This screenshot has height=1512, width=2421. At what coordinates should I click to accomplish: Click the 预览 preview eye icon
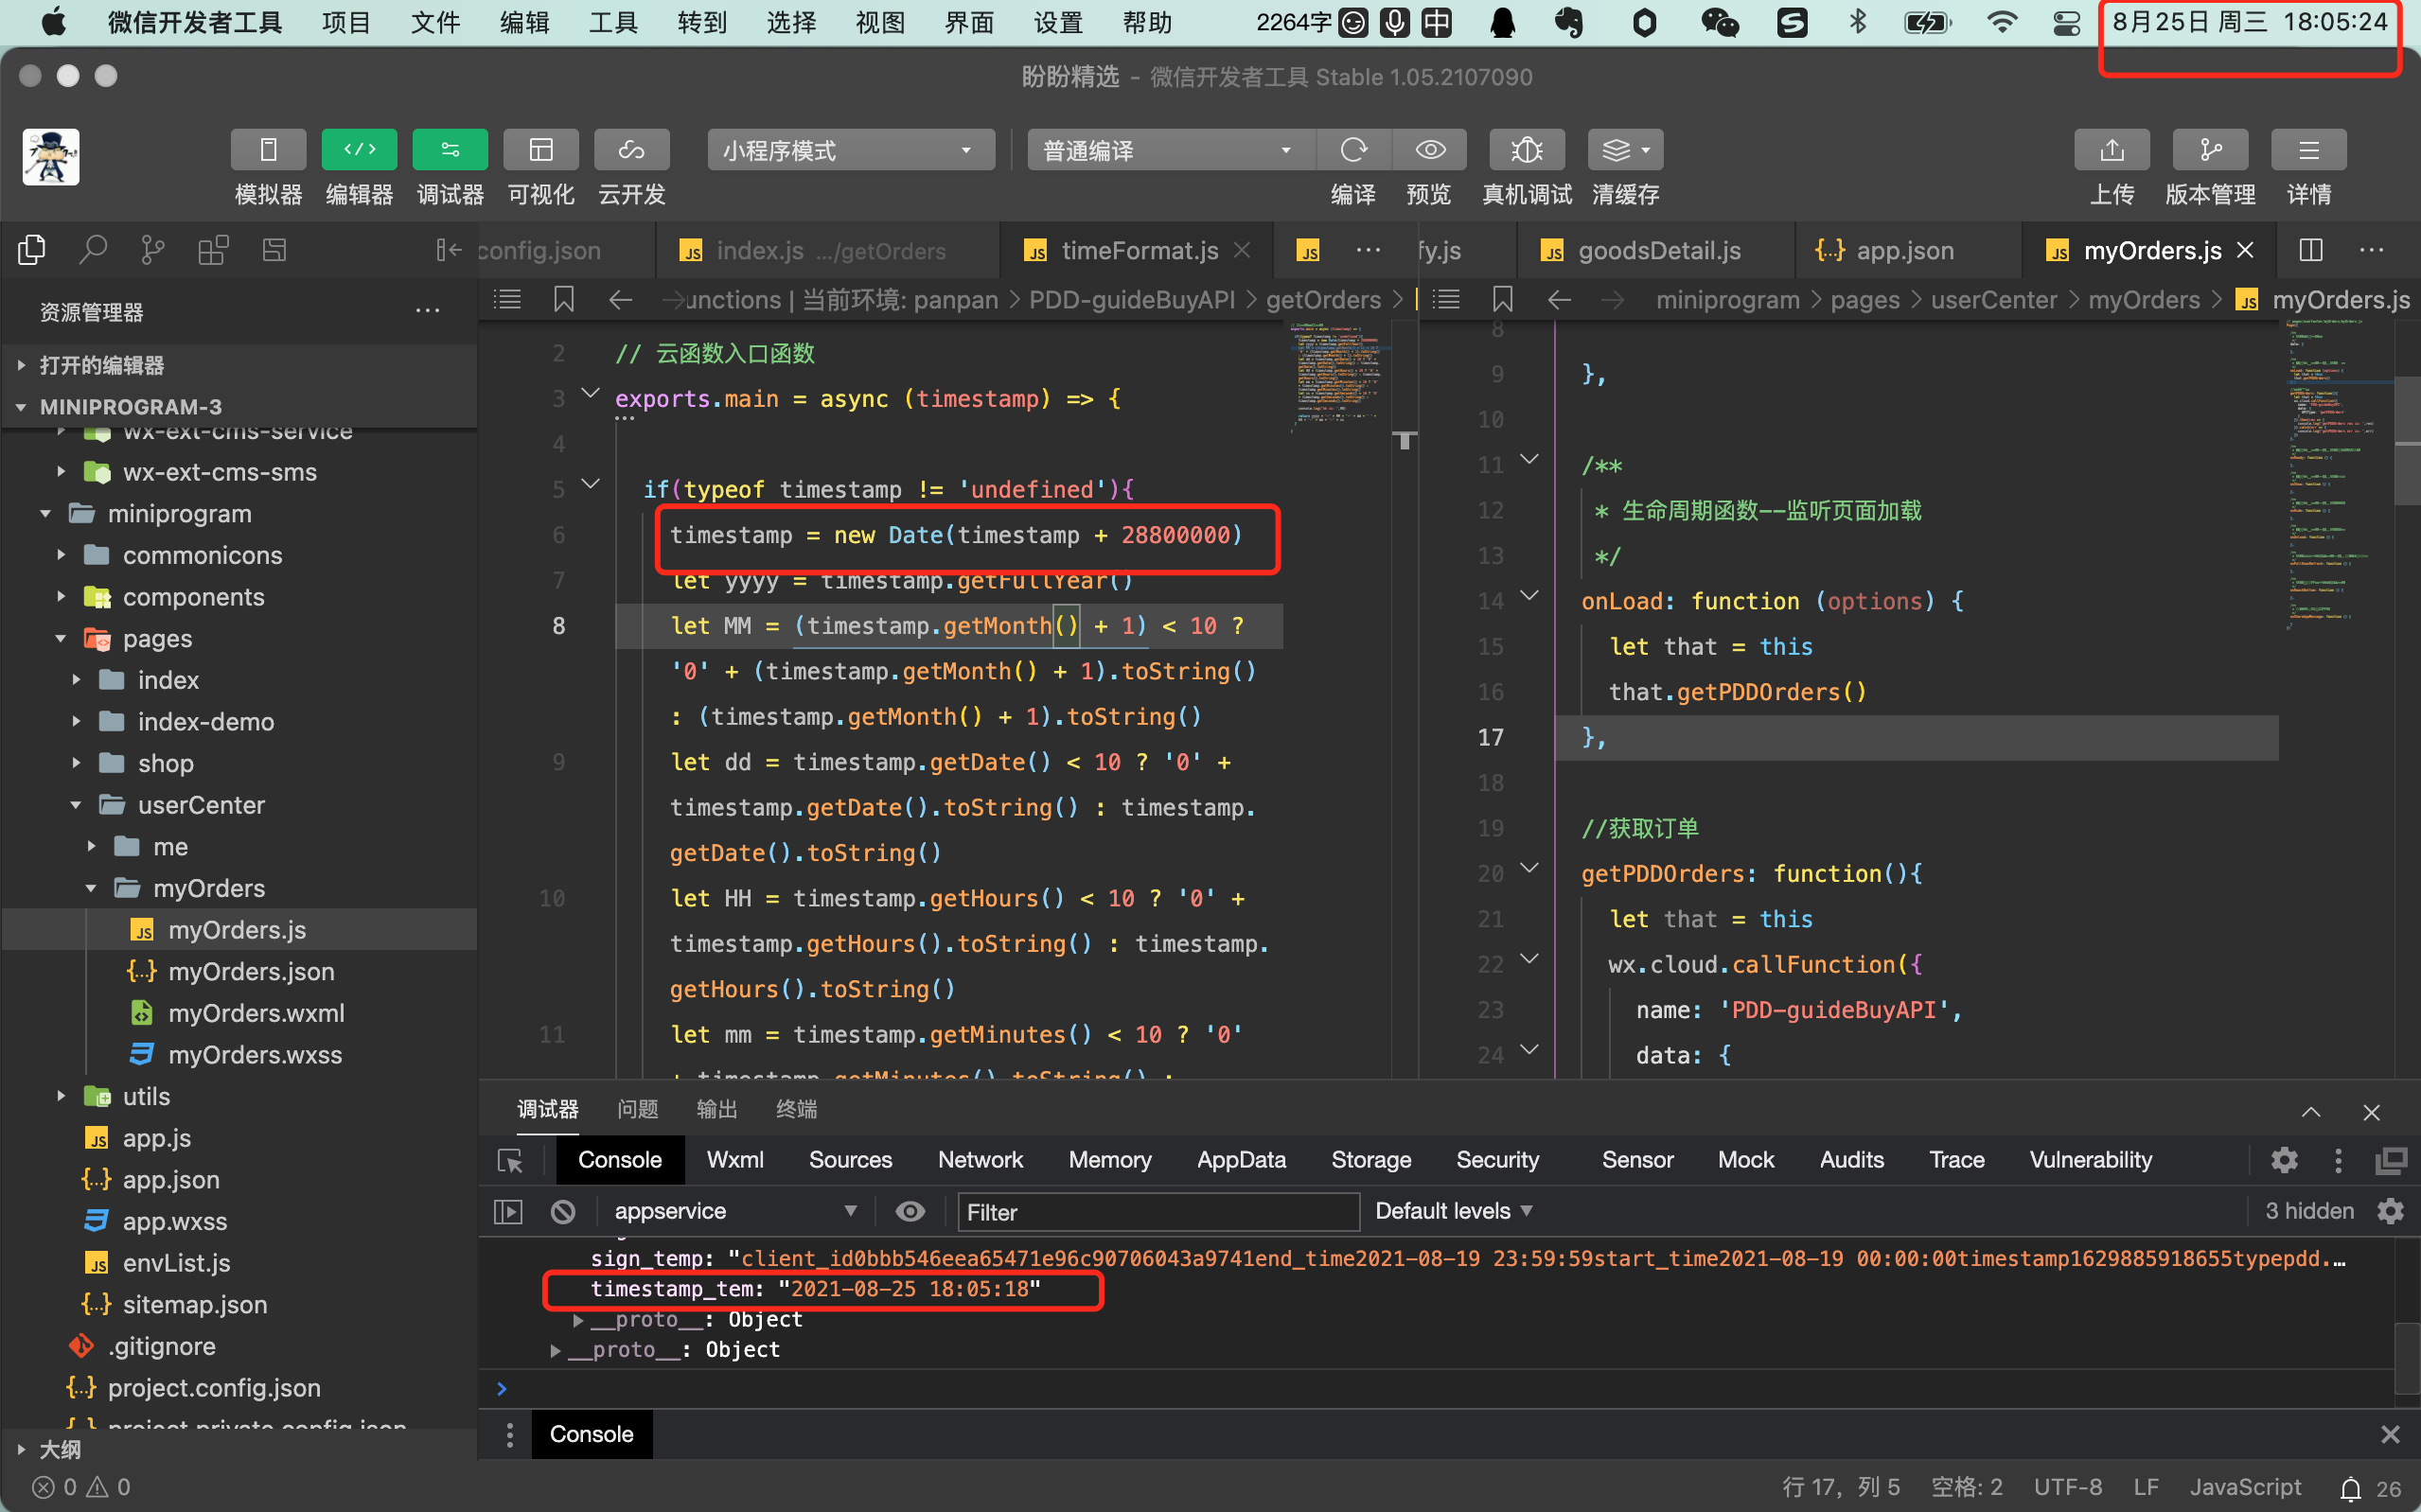click(1430, 150)
